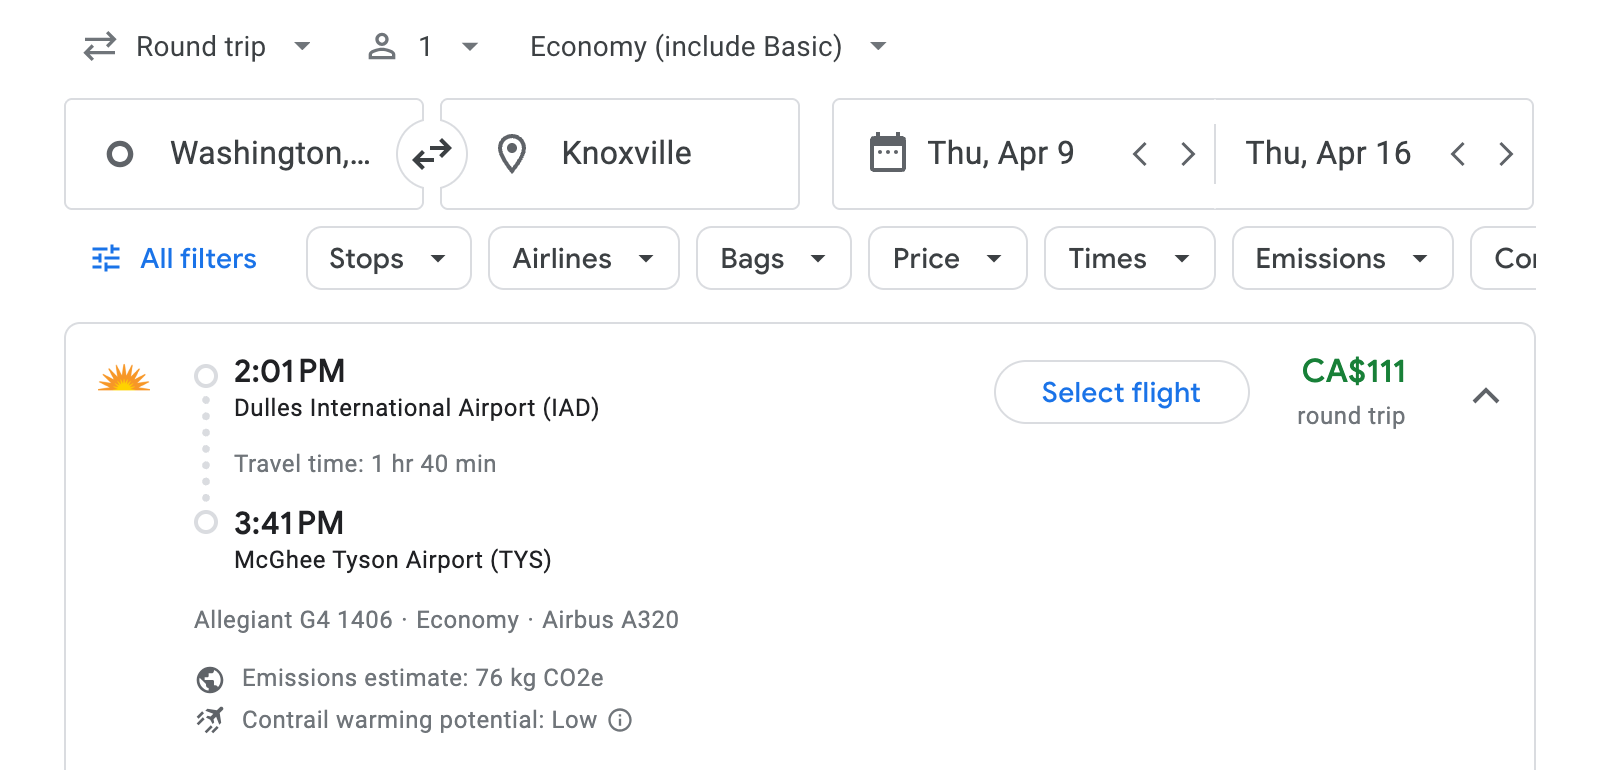Click the Allegiant airline logo
The height and width of the screenshot is (770, 1600).
pyautogui.click(x=123, y=379)
